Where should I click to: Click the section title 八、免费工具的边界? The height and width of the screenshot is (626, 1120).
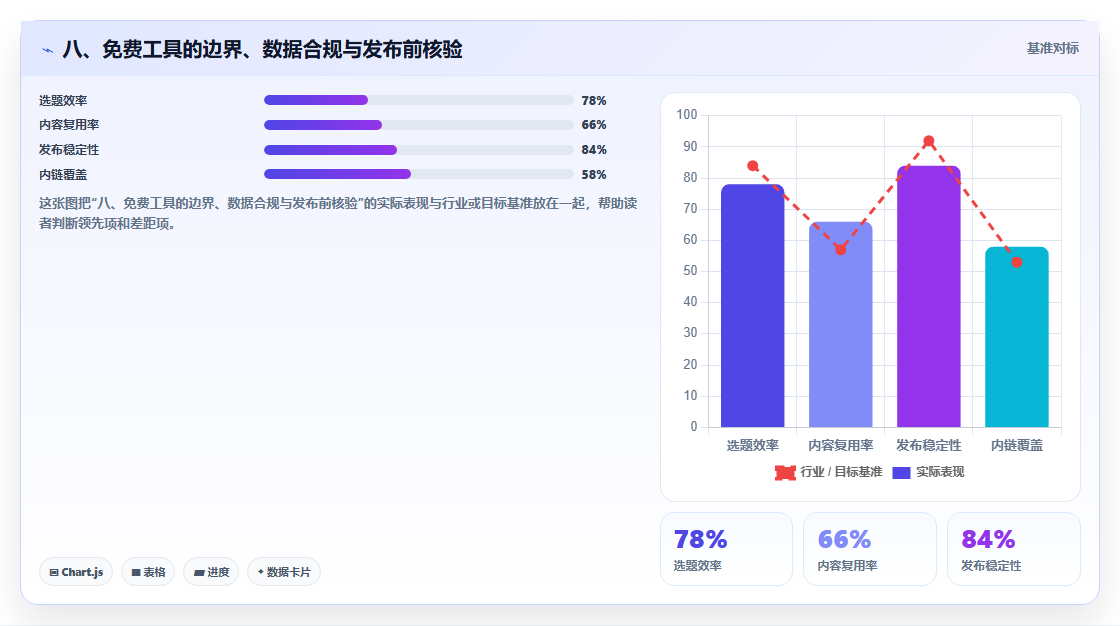pos(262,49)
